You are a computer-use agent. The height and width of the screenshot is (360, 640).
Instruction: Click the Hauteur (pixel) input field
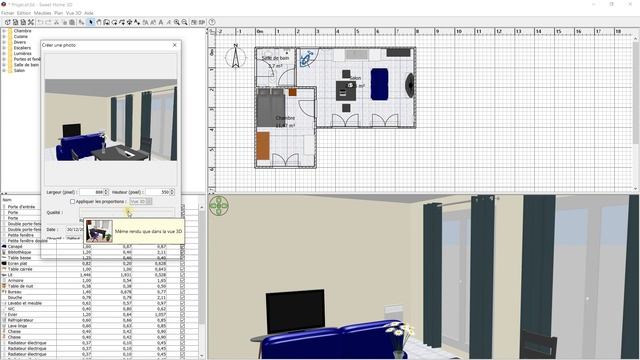pyautogui.click(x=158, y=192)
